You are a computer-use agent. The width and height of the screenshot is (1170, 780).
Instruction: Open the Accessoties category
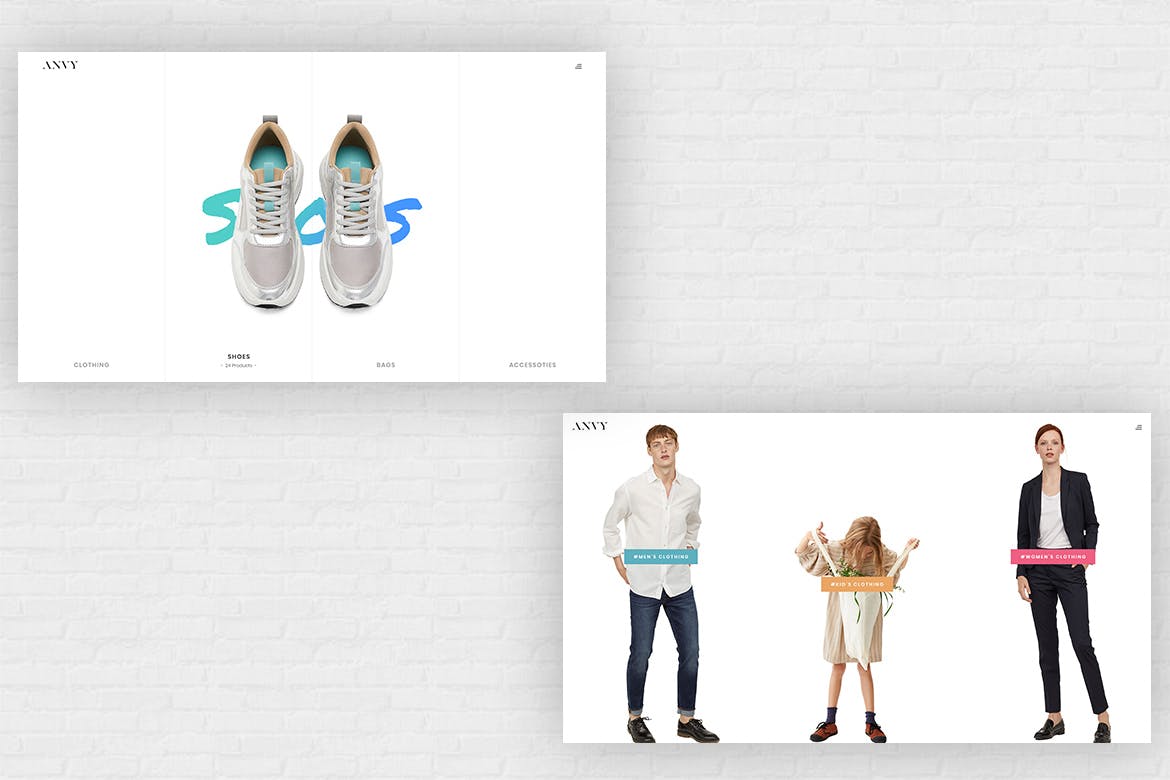pos(532,365)
